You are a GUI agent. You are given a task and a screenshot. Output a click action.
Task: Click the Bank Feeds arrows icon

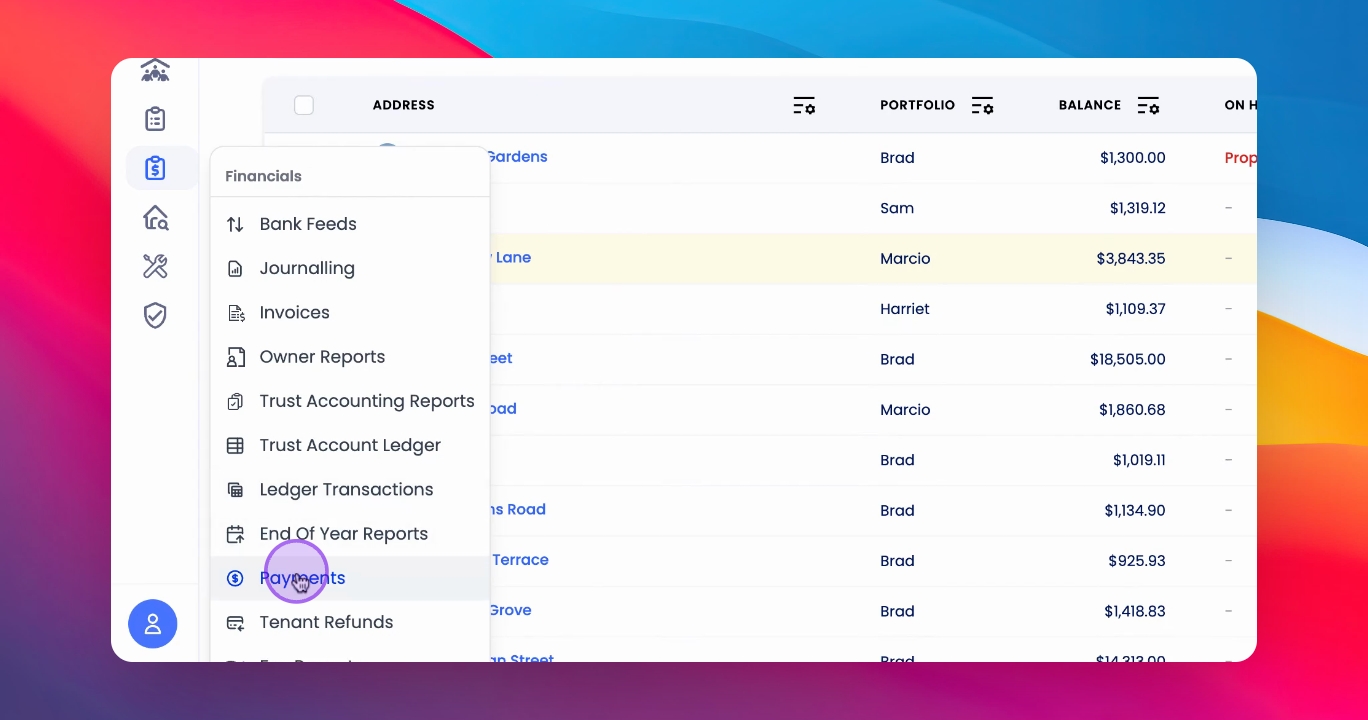pyautogui.click(x=235, y=224)
